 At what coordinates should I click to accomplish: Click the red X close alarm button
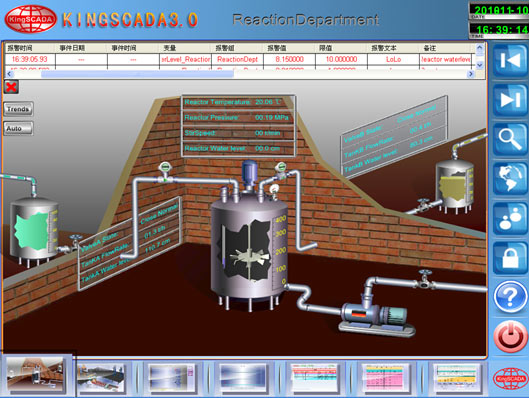click(11, 87)
